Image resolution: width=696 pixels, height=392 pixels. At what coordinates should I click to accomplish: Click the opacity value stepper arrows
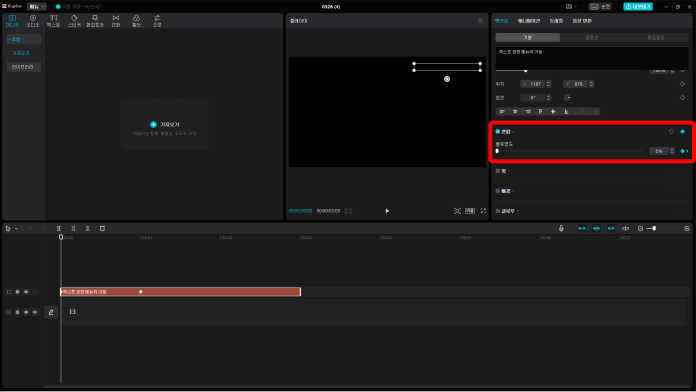point(672,151)
